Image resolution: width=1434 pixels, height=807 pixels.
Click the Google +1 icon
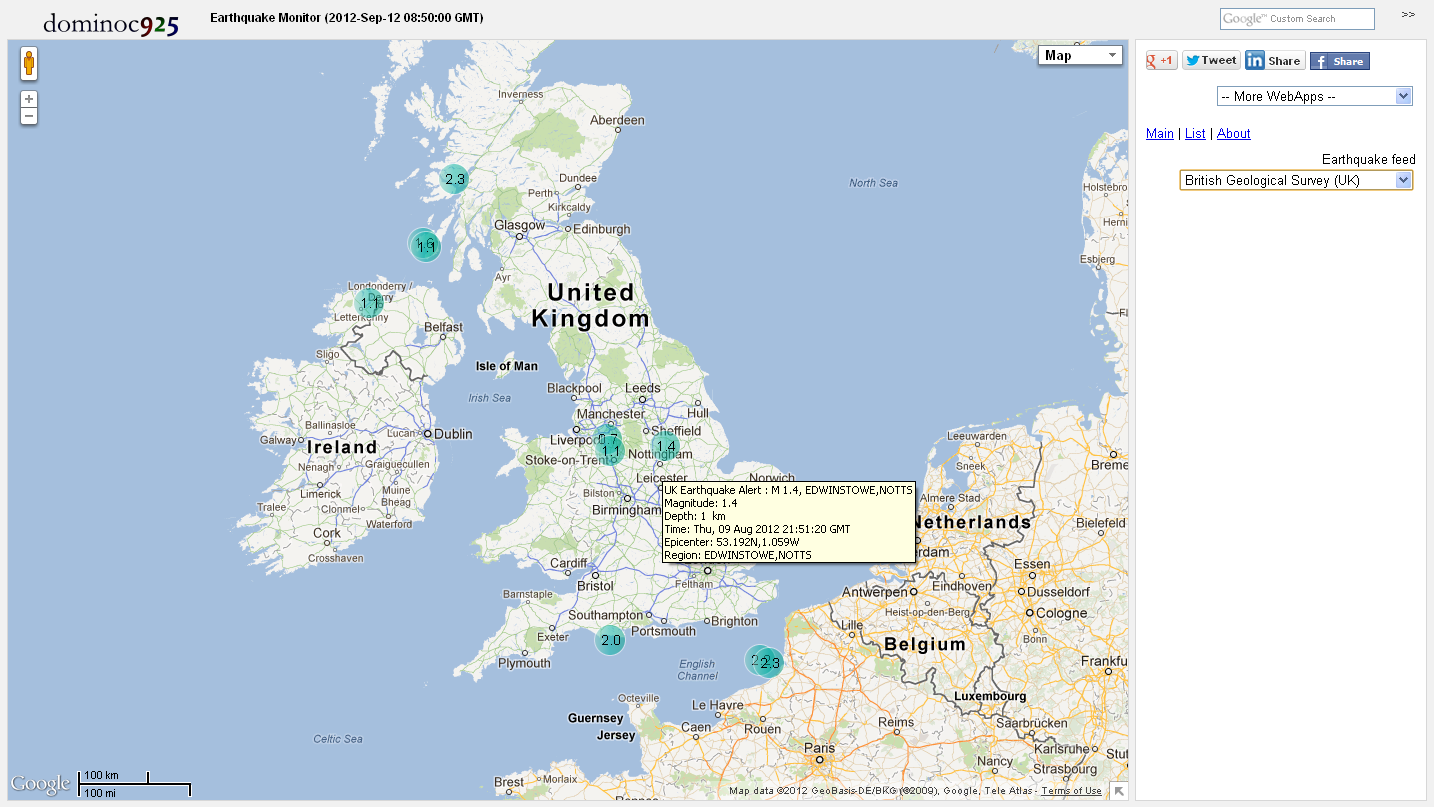coord(1160,60)
